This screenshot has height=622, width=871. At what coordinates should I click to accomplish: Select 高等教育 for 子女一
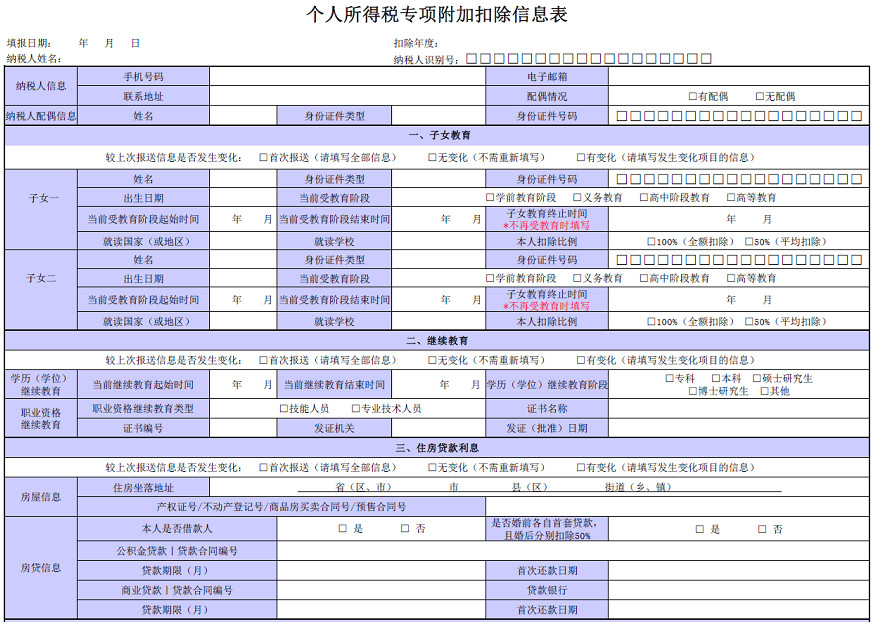(731, 198)
